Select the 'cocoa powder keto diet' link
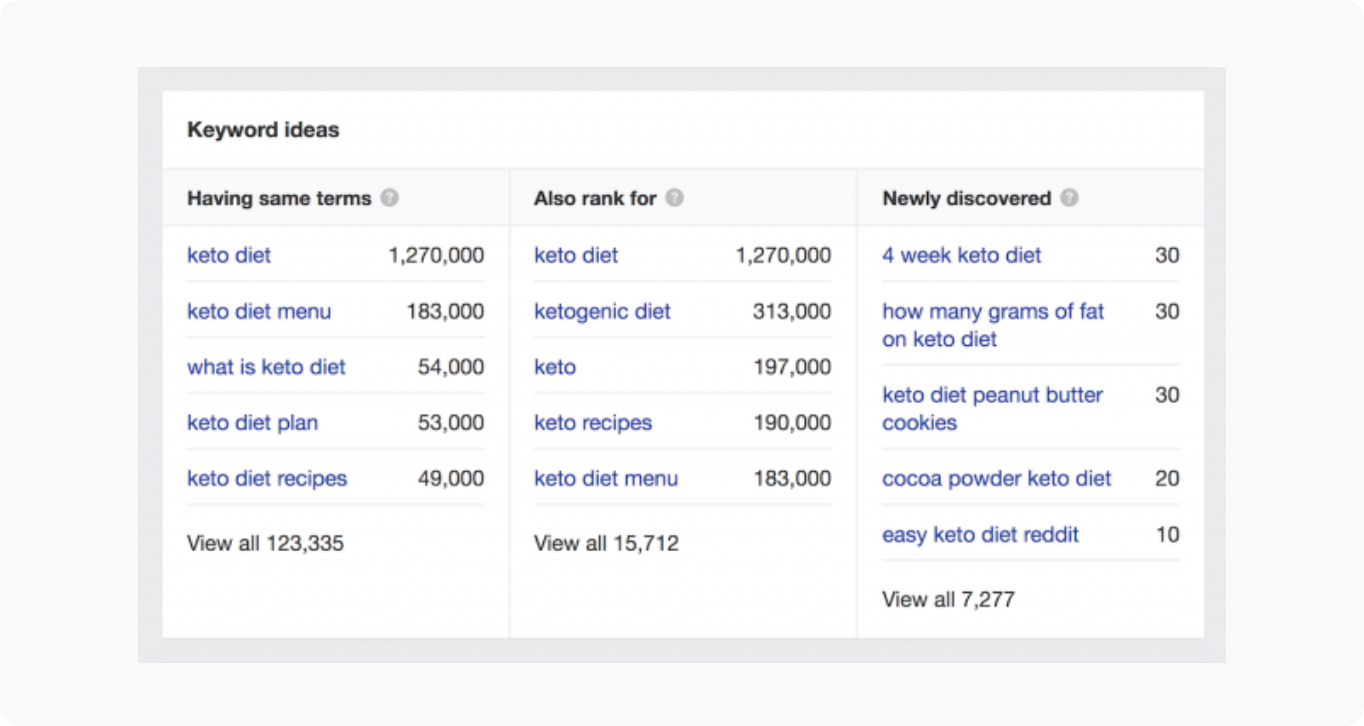The width and height of the screenshot is (1364, 726). click(997, 479)
